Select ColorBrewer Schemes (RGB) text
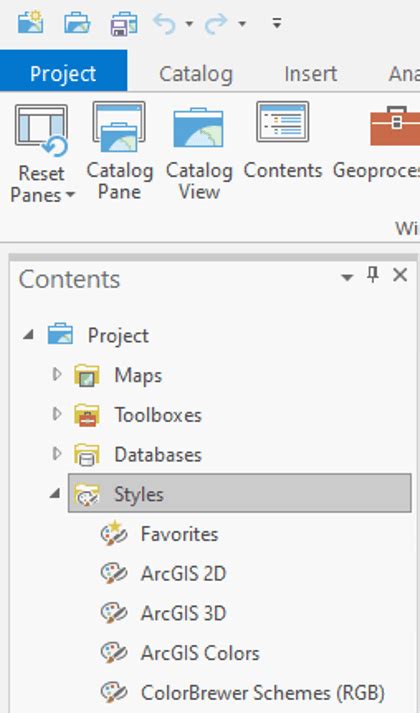This screenshot has height=713, width=420. pos(263,693)
